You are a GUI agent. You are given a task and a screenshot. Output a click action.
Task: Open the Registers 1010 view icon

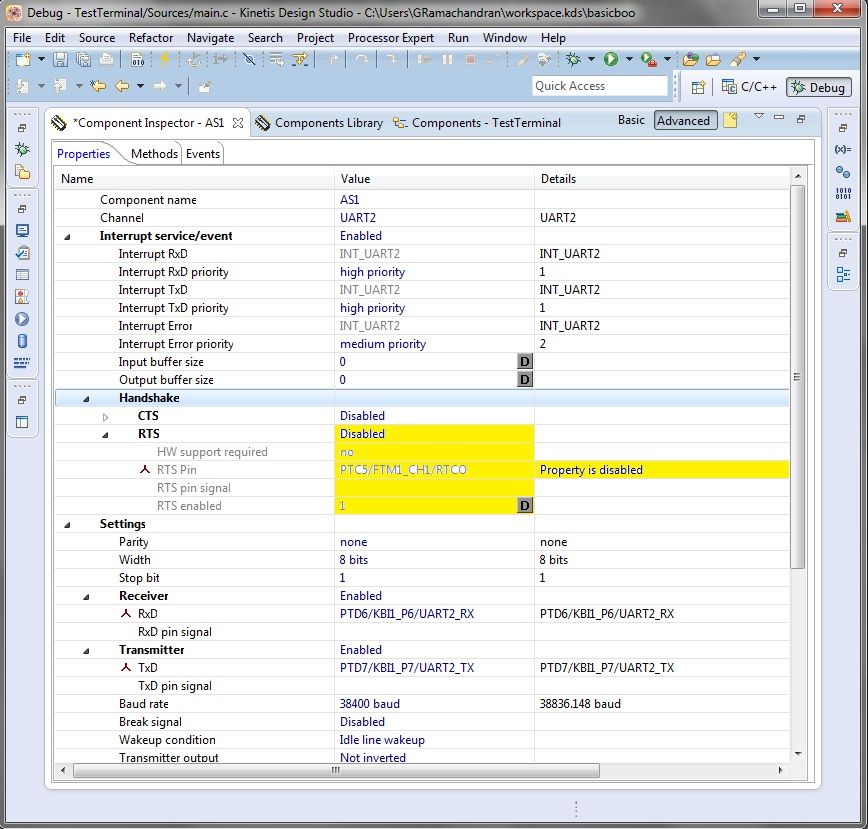(x=843, y=194)
